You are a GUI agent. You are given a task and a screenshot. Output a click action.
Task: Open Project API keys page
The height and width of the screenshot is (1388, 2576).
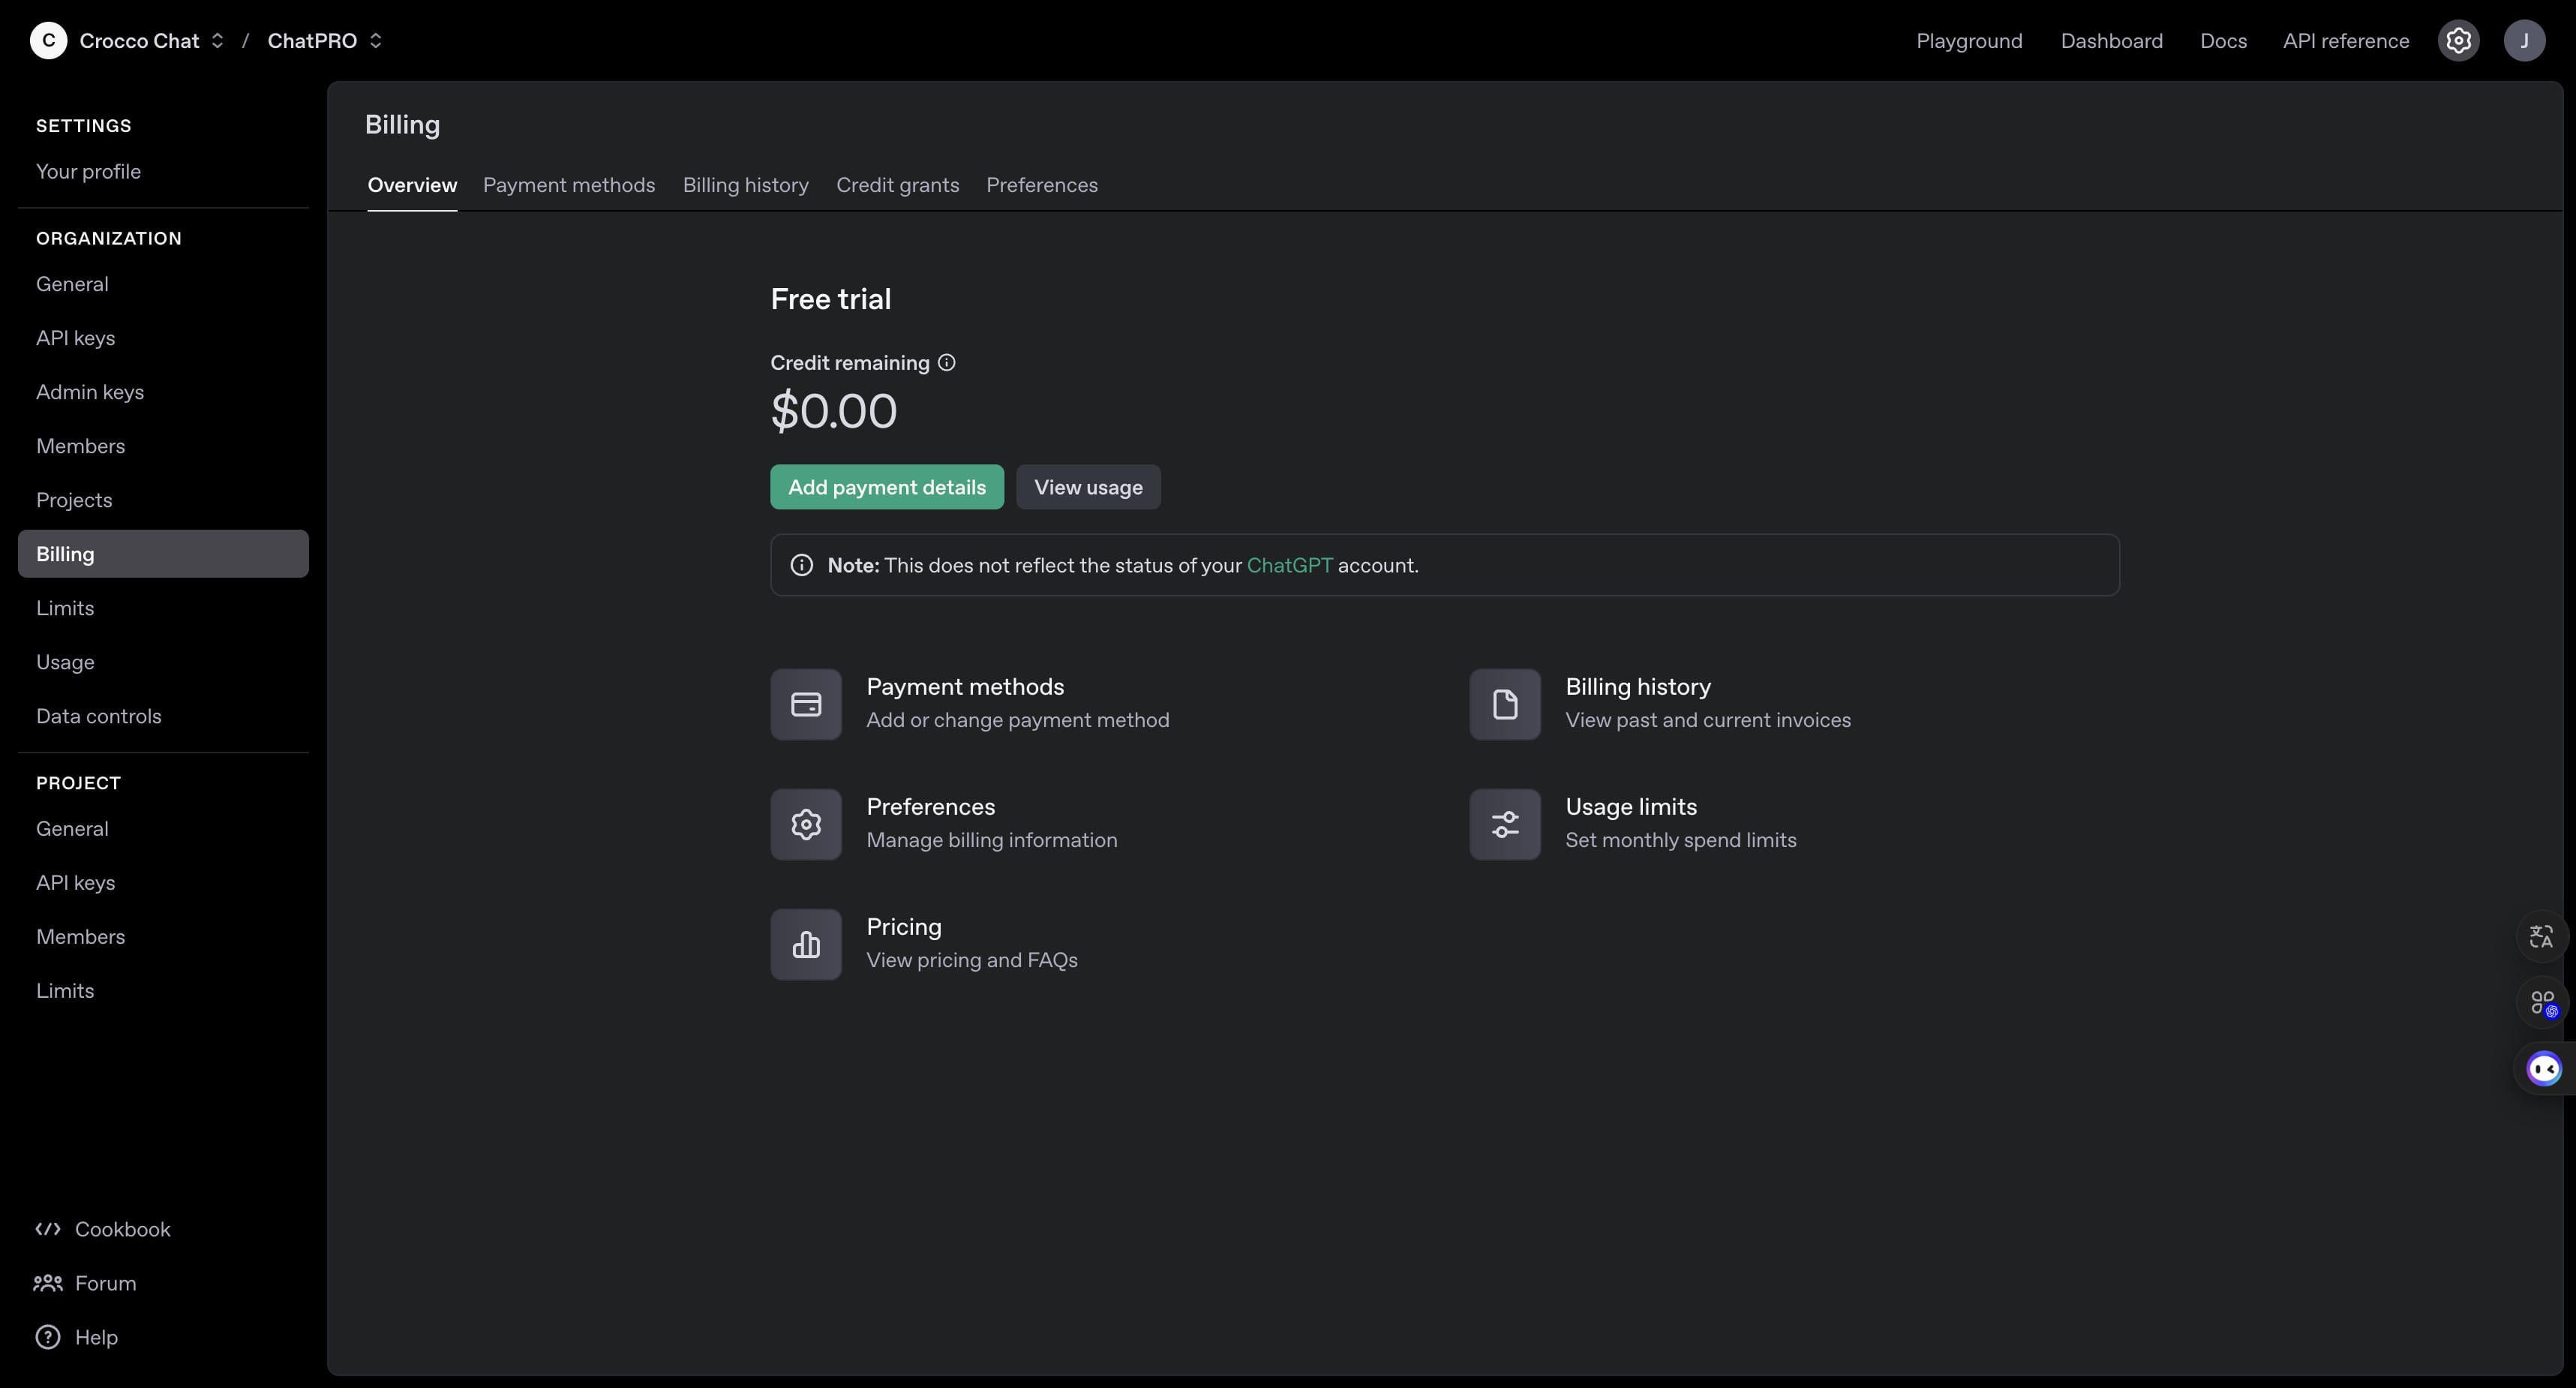[x=163, y=883]
